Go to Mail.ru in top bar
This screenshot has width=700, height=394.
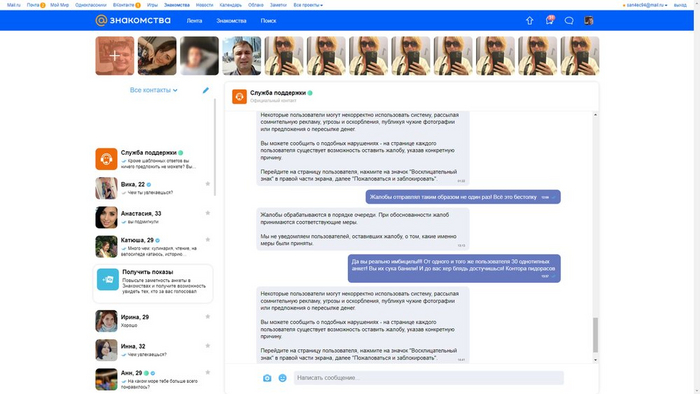tap(14, 5)
